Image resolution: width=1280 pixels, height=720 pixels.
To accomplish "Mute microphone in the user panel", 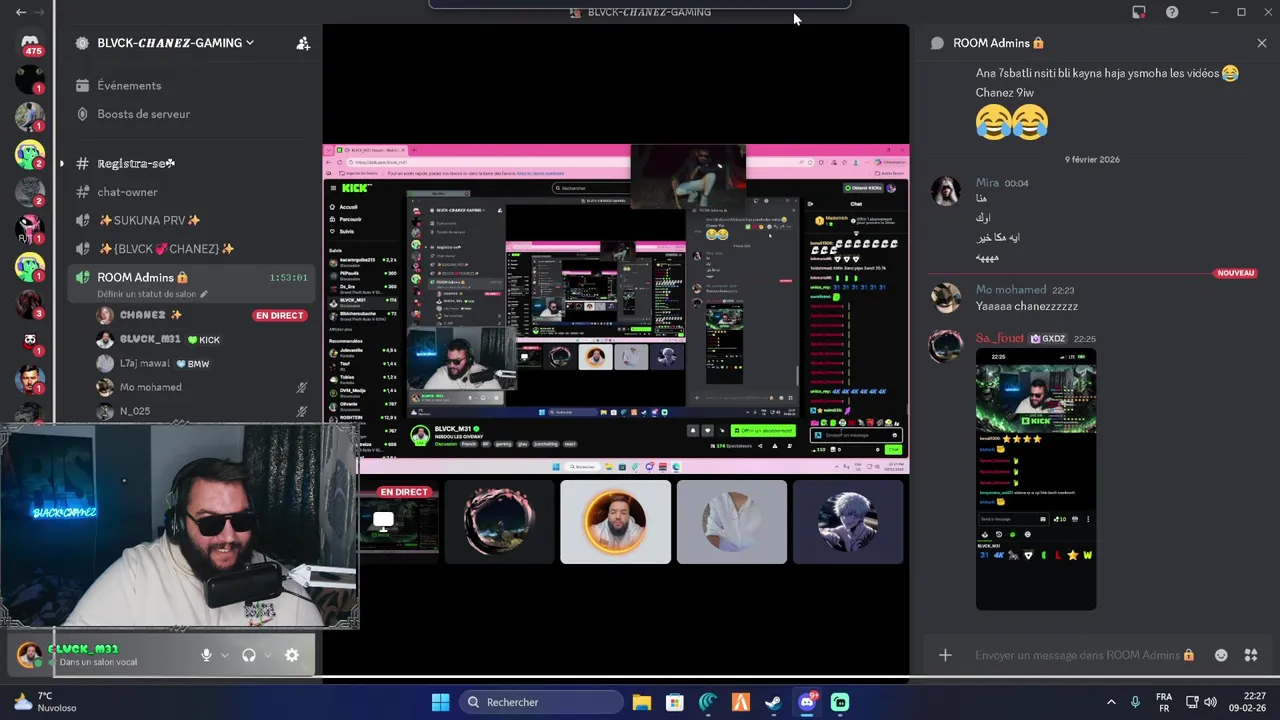I will [x=206, y=655].
